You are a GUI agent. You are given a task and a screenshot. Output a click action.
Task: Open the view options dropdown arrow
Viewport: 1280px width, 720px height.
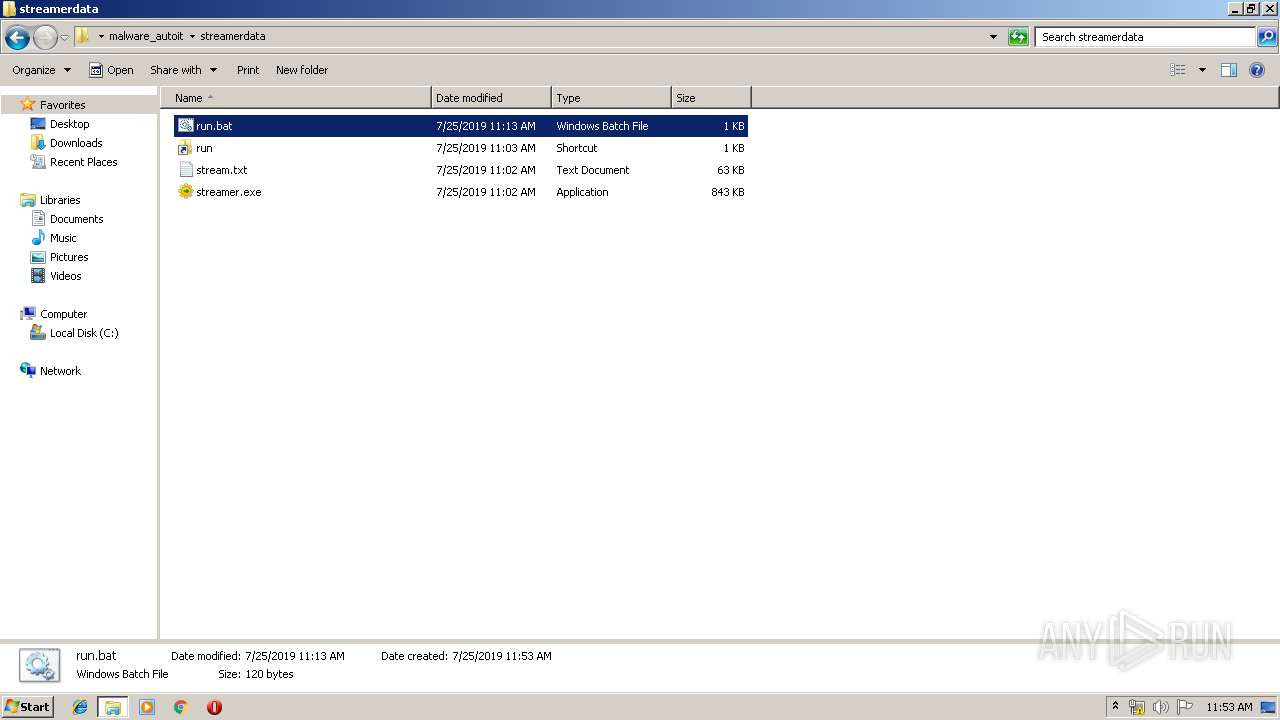click(x=1202, y=70)
